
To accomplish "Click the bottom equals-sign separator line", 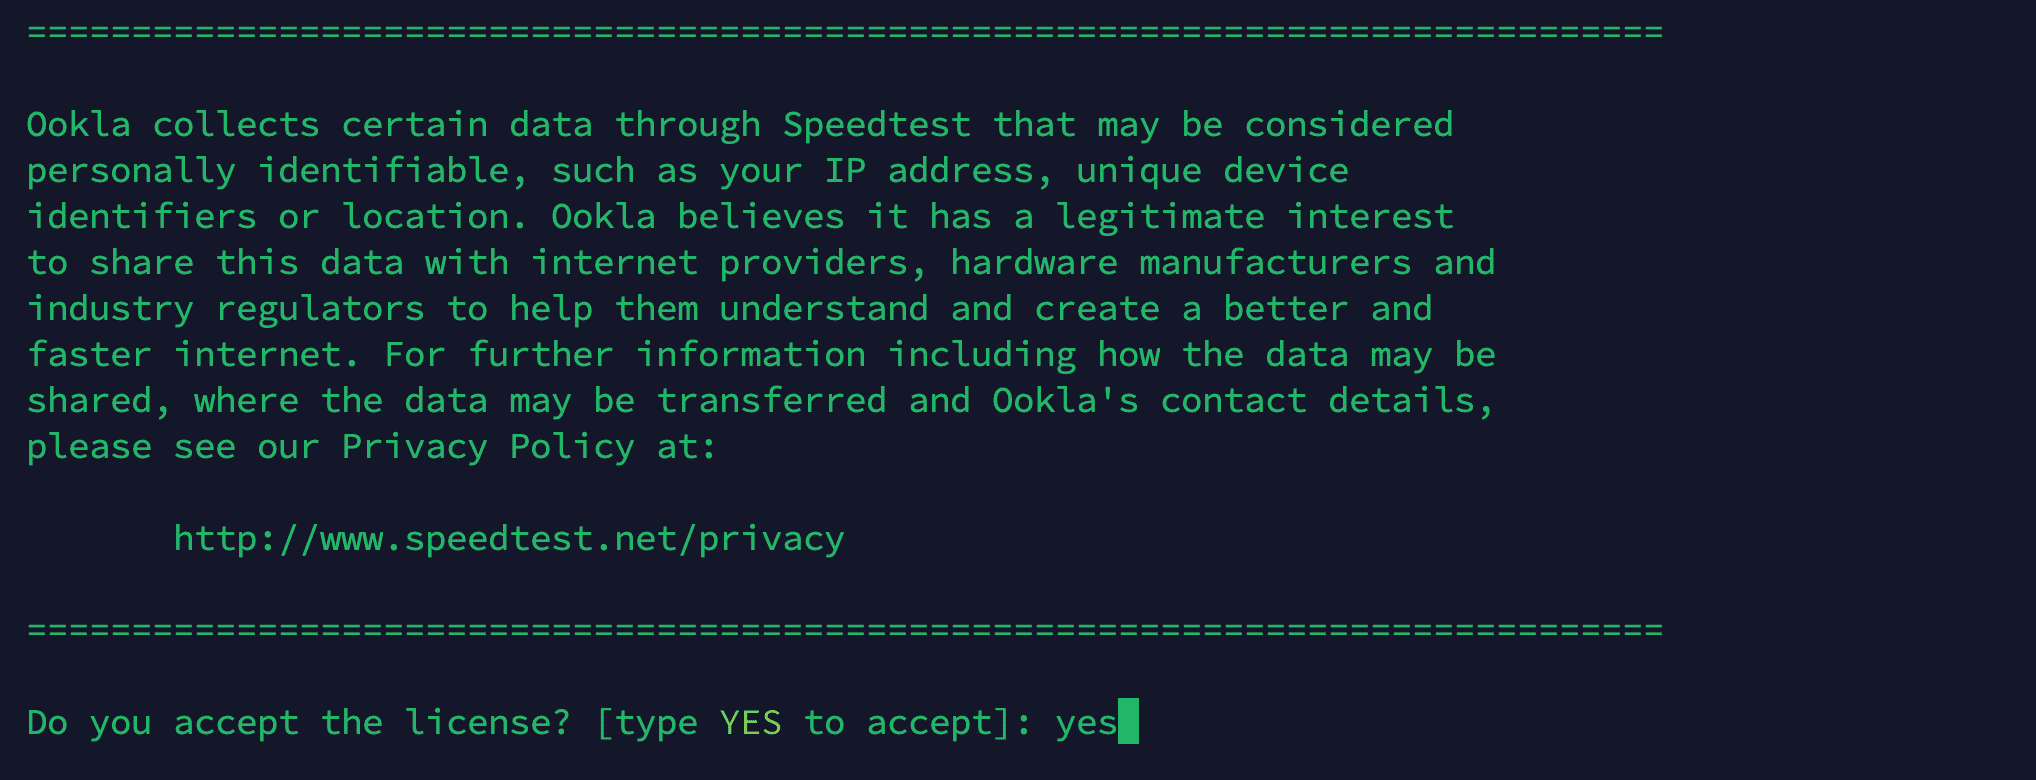I will click(845, 630).
